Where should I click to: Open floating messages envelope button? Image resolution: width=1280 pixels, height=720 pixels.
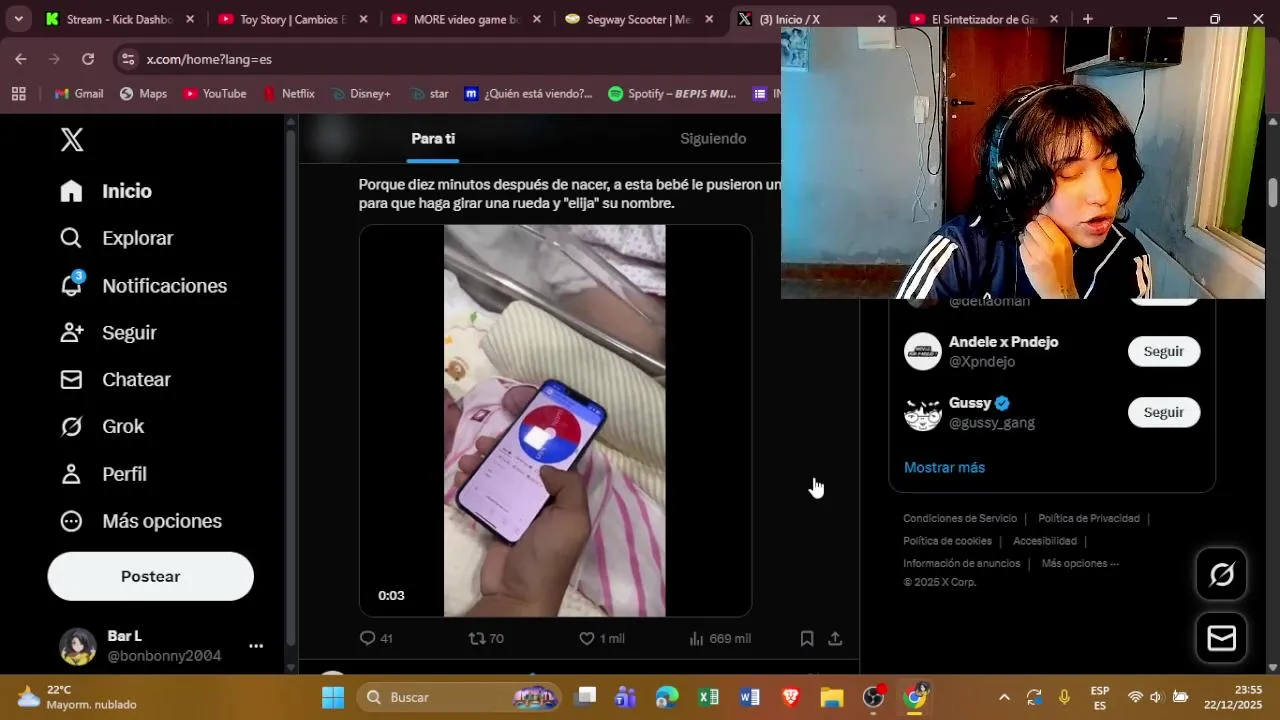[1221, 638]
